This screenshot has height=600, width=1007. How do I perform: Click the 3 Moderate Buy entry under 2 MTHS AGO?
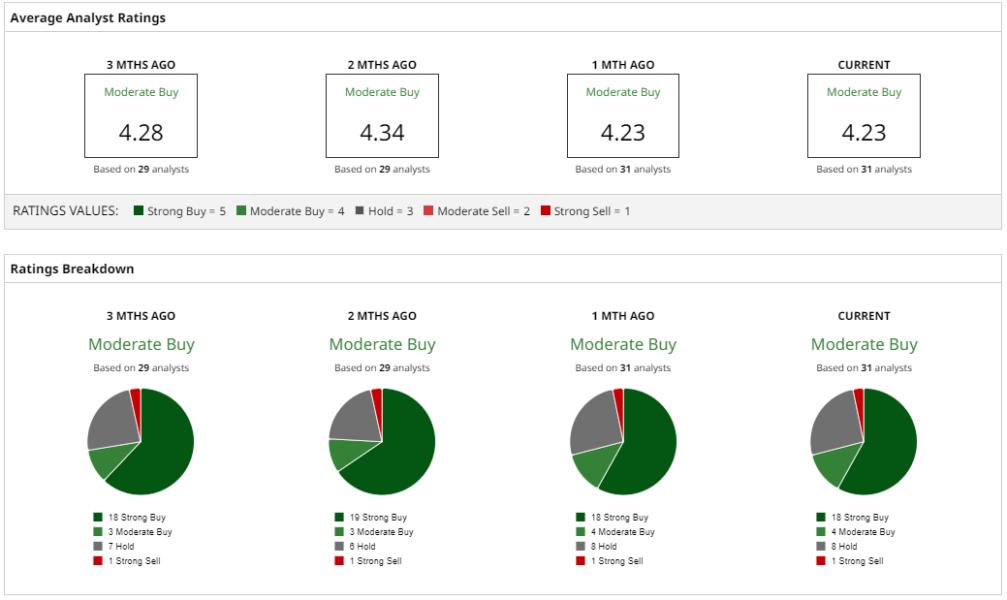coord(374,532)
